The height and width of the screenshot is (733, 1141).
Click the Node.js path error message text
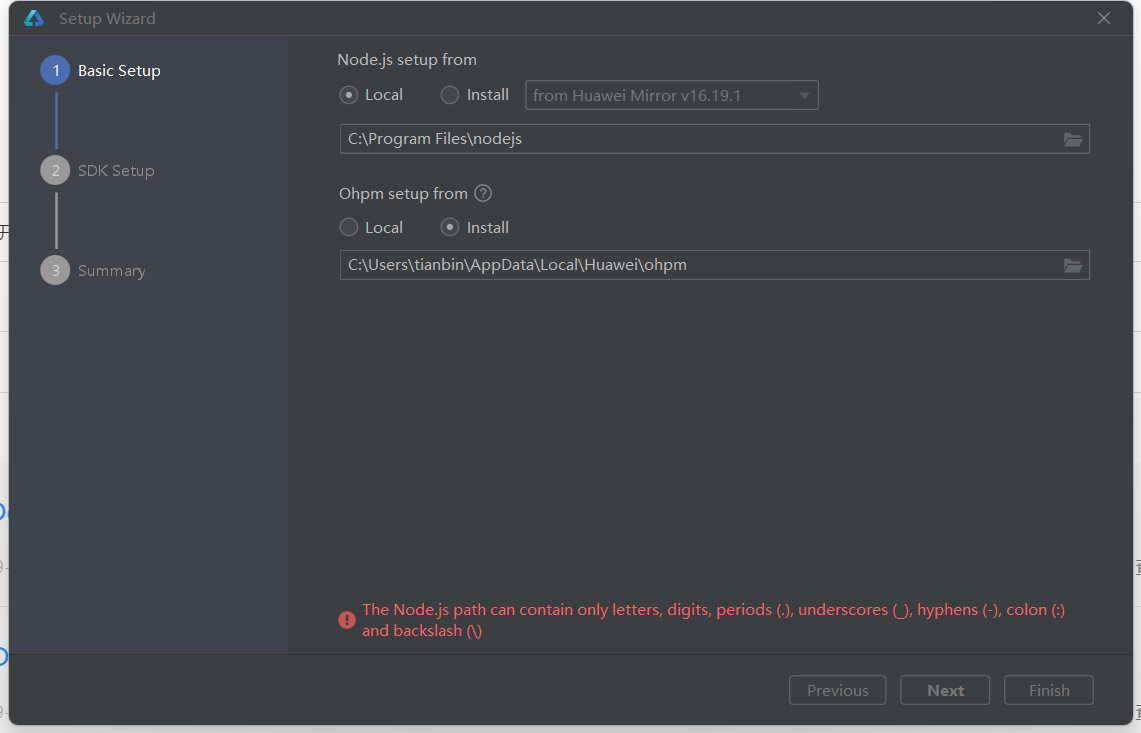[x=714, y=620]
